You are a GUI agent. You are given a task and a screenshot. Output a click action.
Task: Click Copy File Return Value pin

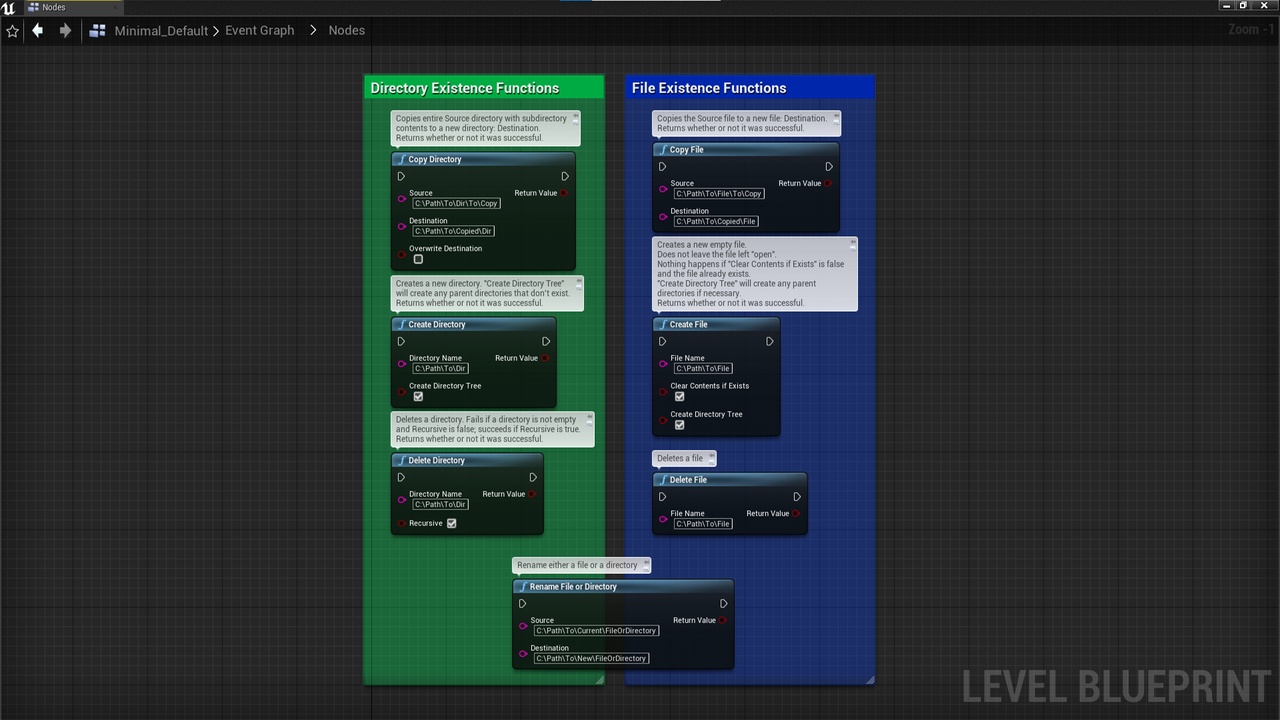click(x=828, y=183)
